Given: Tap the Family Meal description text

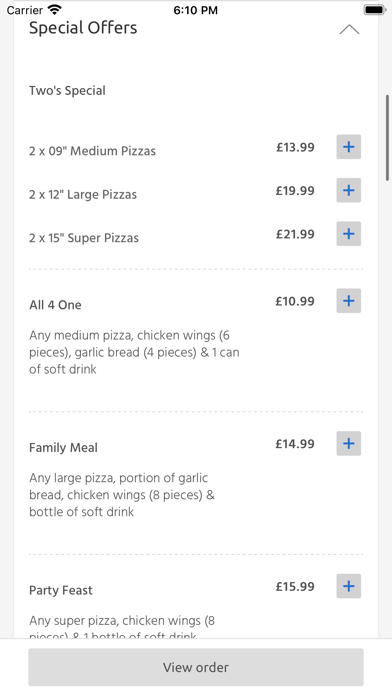Looking at the screenshot, I should coord(122,495).
